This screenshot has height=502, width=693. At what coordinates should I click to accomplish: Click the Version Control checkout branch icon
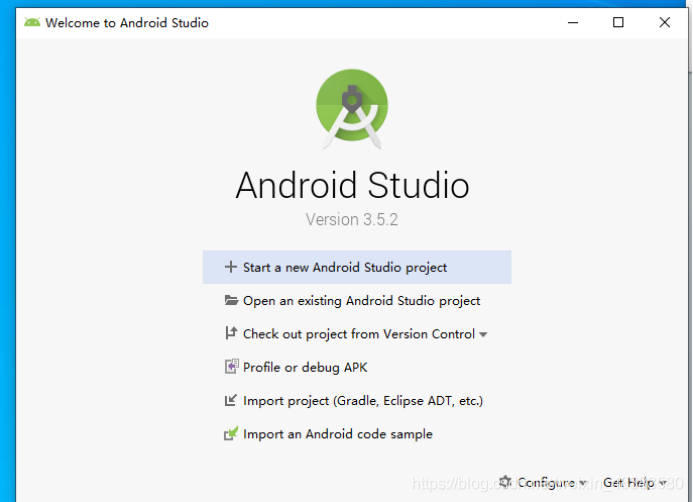coord(231,333)
